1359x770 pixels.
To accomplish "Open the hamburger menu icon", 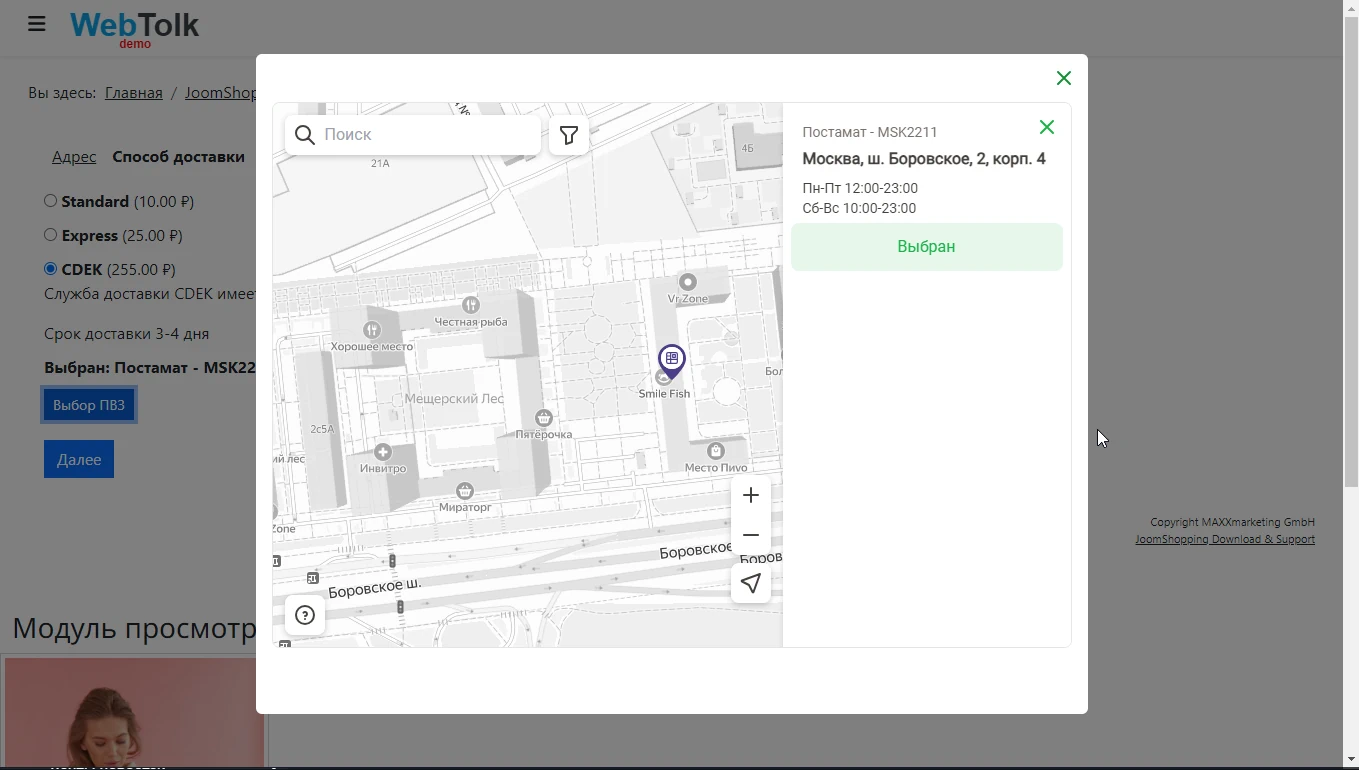I will (37, 24).
